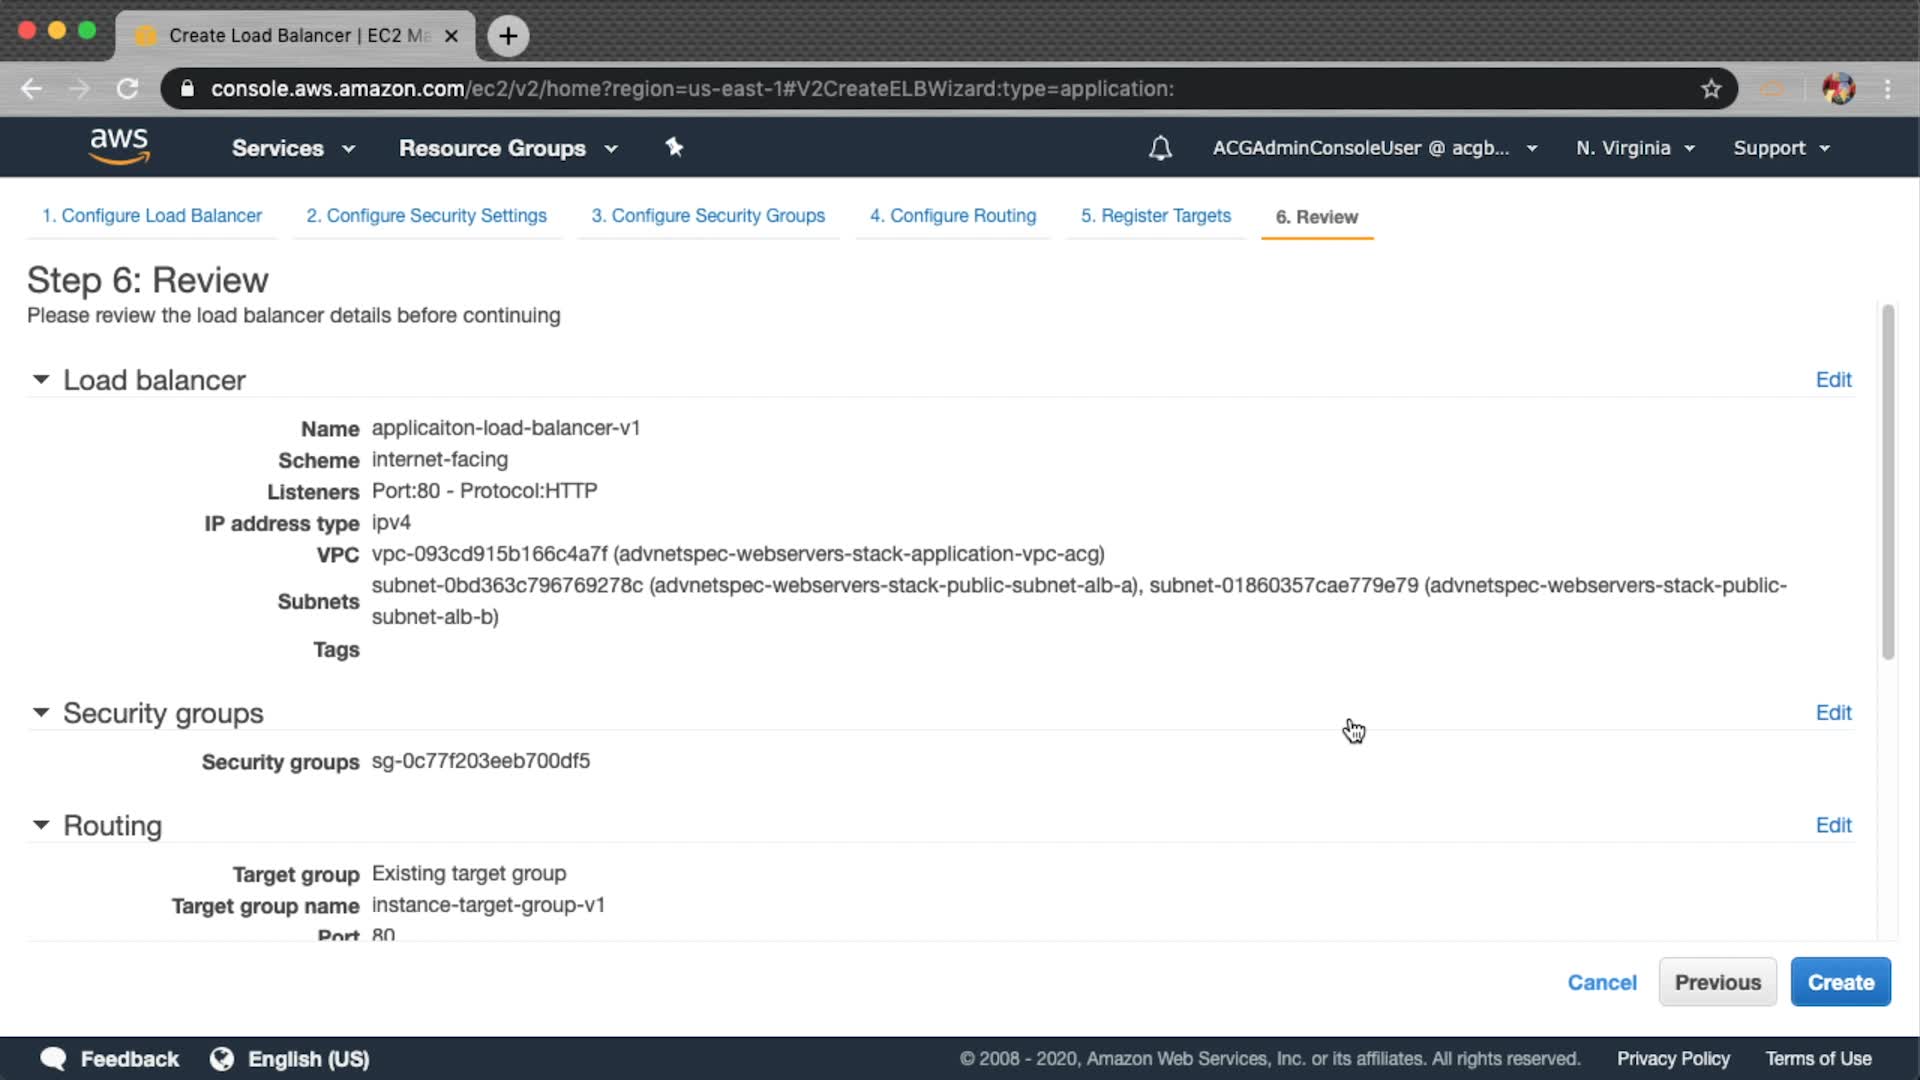Go to the Configure Routing step

953,216
